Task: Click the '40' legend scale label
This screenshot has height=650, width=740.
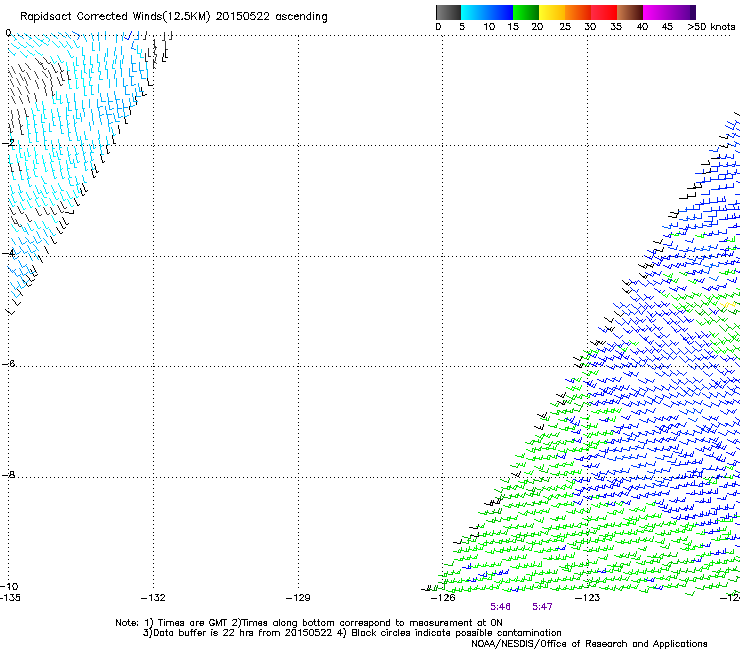Action: point(642,27)
